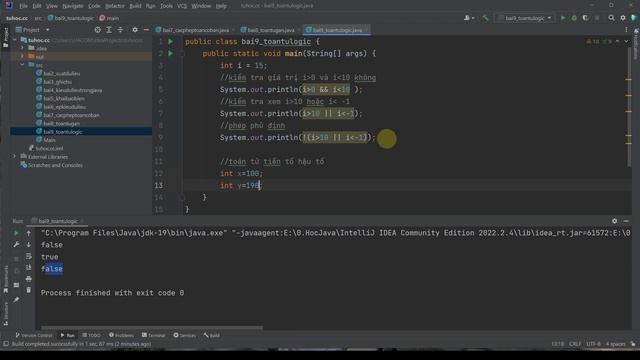Open Version Control tool window
The height and width of the screenshot is (360, 640).
33,335
